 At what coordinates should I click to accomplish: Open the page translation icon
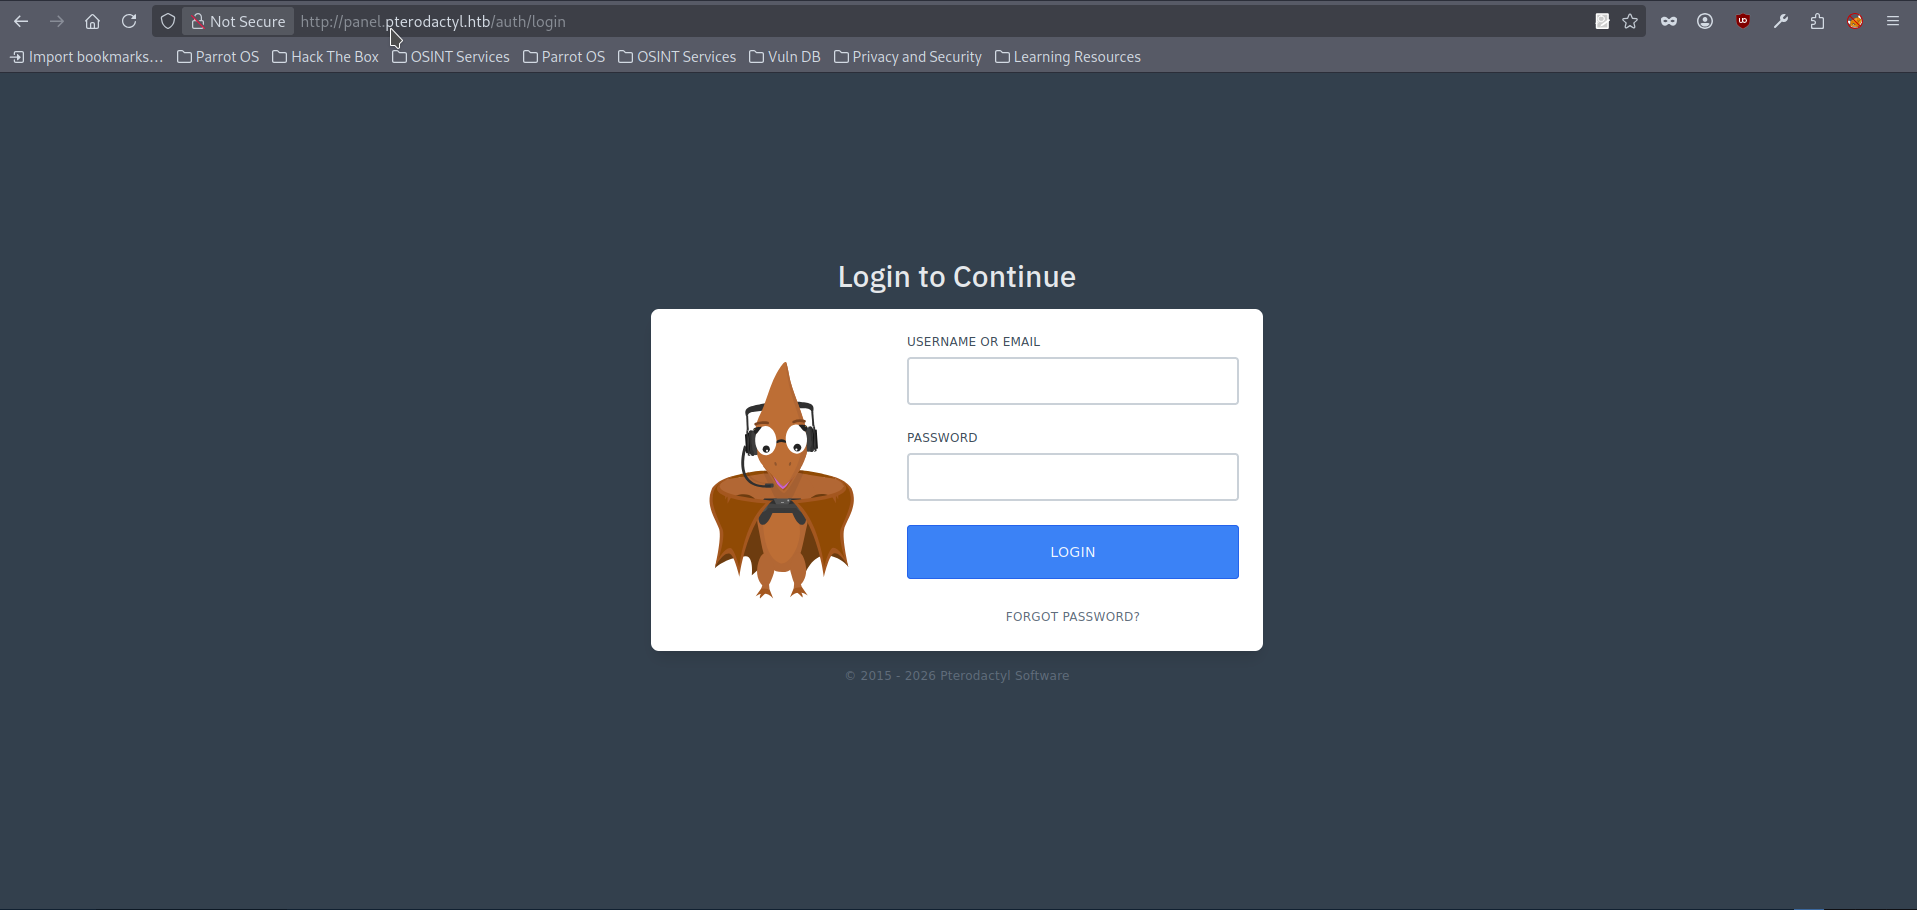(x=1602, y=21)
